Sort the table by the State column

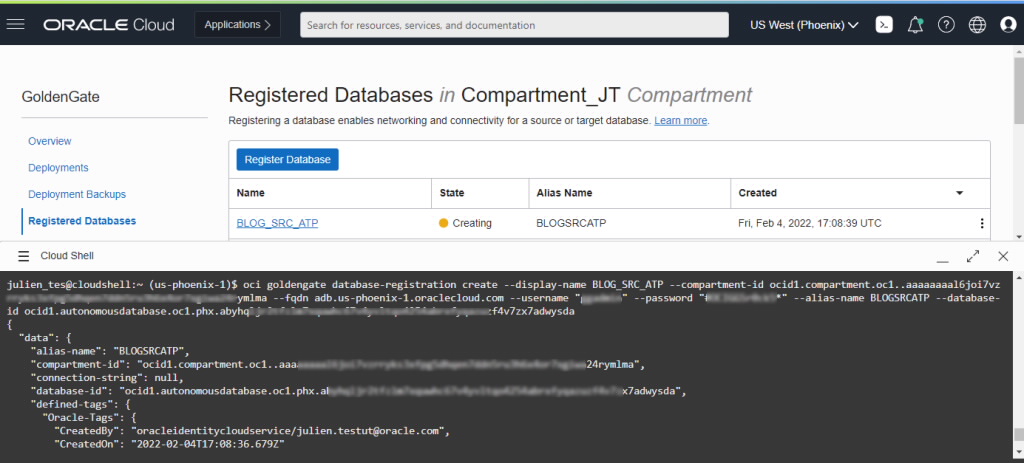pos(452,193)
